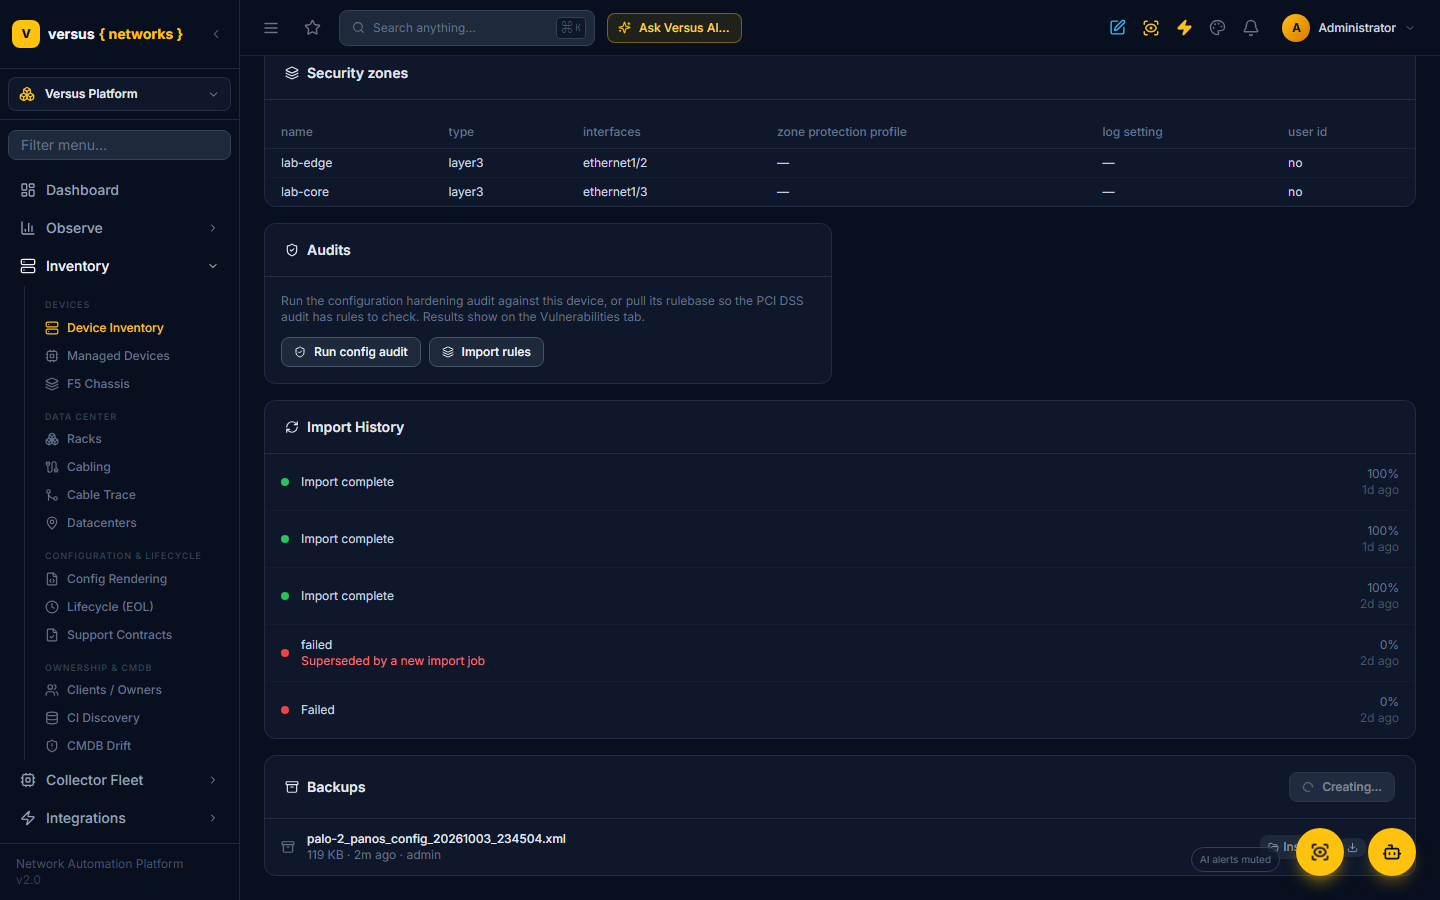The image size is (1440, 900).
Task: Toggle the hamburger menu icon
Action: [x=271, y=28]
